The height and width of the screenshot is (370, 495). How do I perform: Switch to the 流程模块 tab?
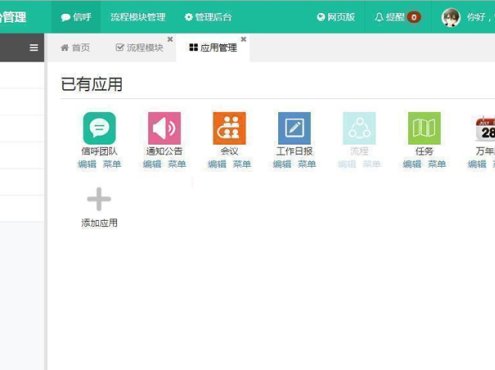[x=139, y=48]
